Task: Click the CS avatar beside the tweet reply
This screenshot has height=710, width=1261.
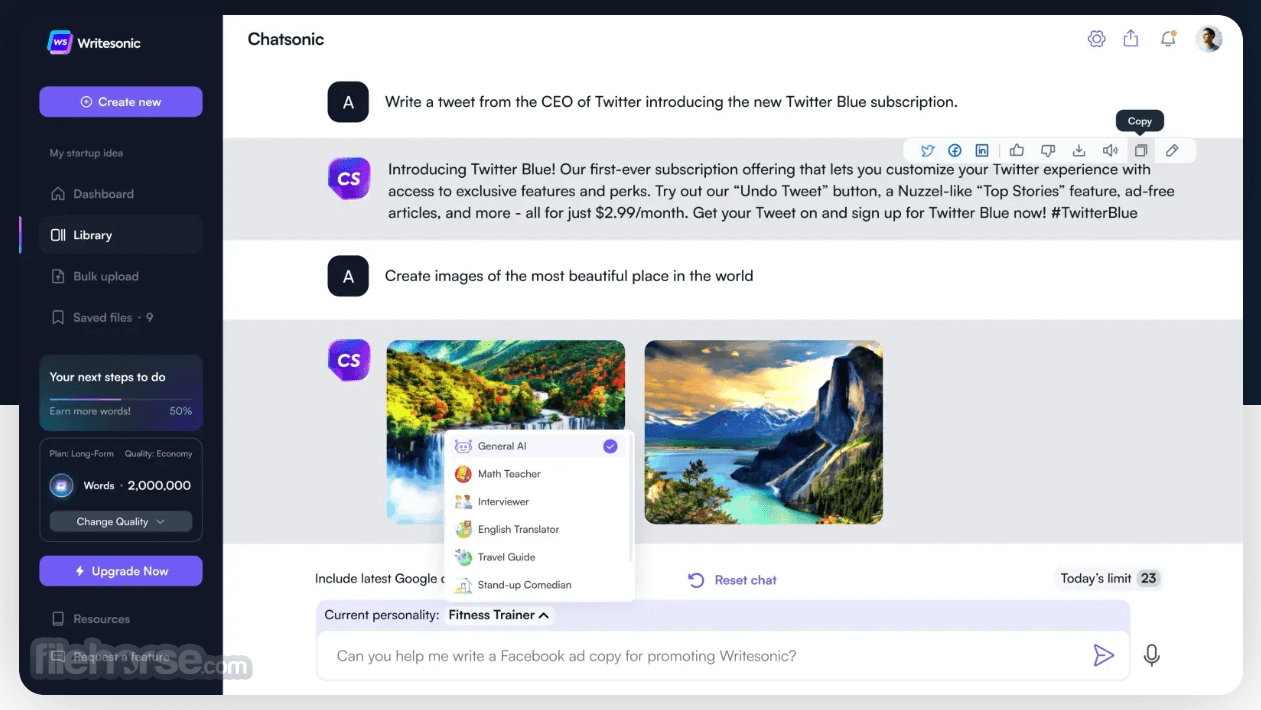Action: point(349,179)
